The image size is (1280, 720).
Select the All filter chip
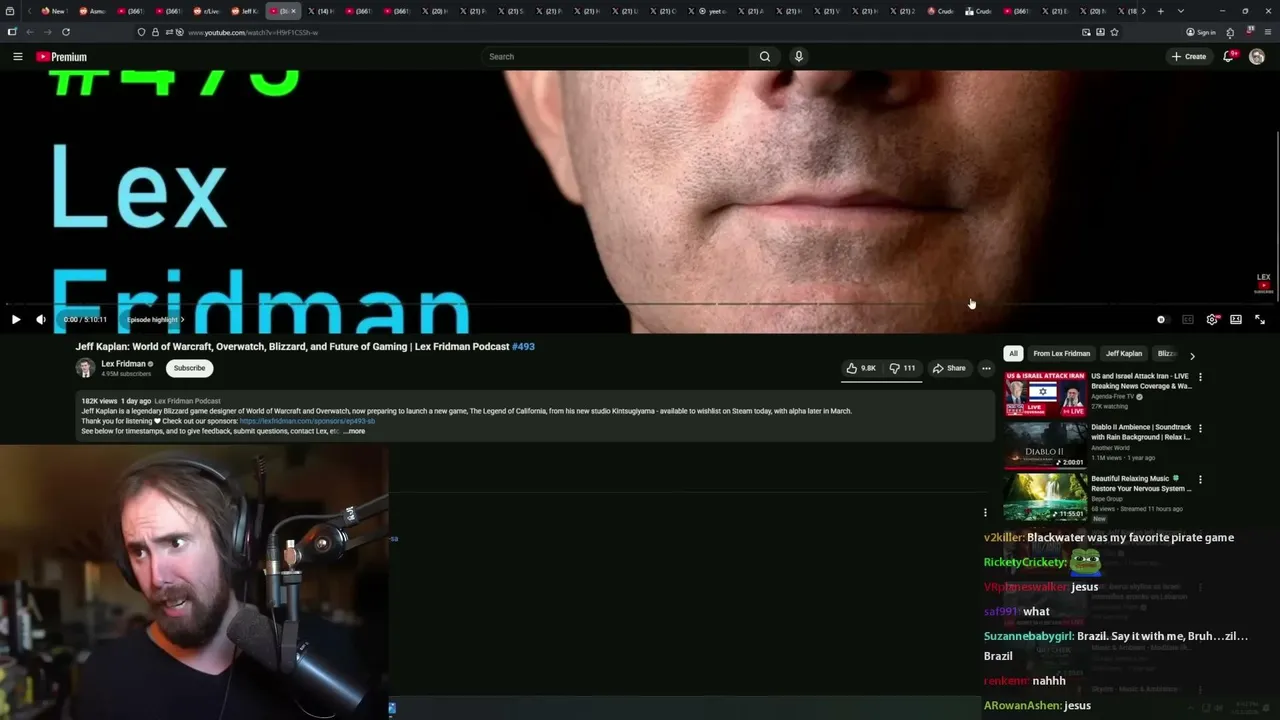[1013, 353]
